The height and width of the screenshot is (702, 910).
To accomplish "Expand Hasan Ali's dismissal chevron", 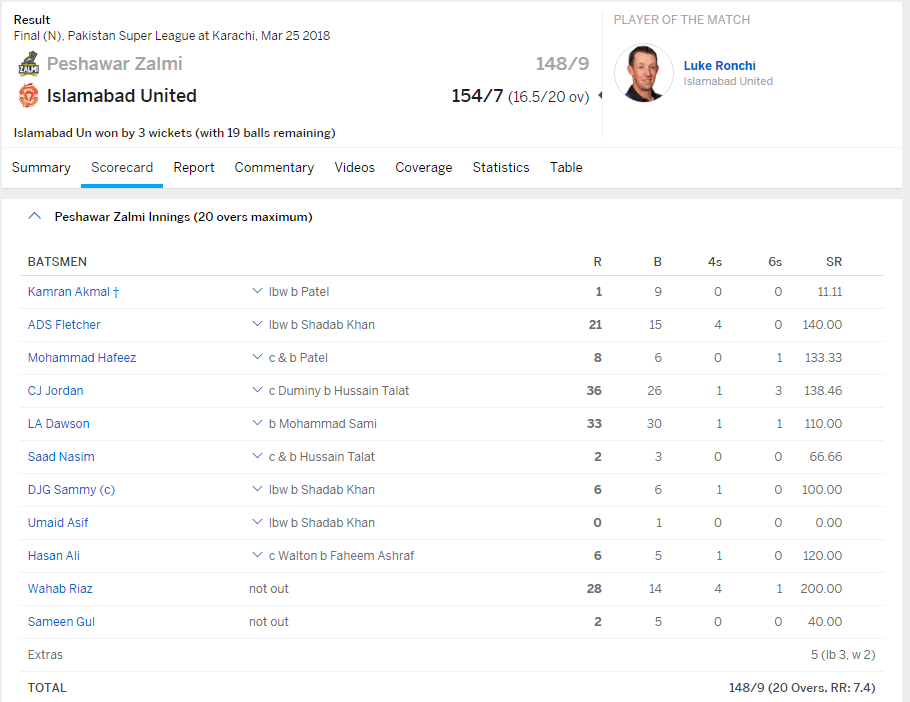I will tap(257, 556).
